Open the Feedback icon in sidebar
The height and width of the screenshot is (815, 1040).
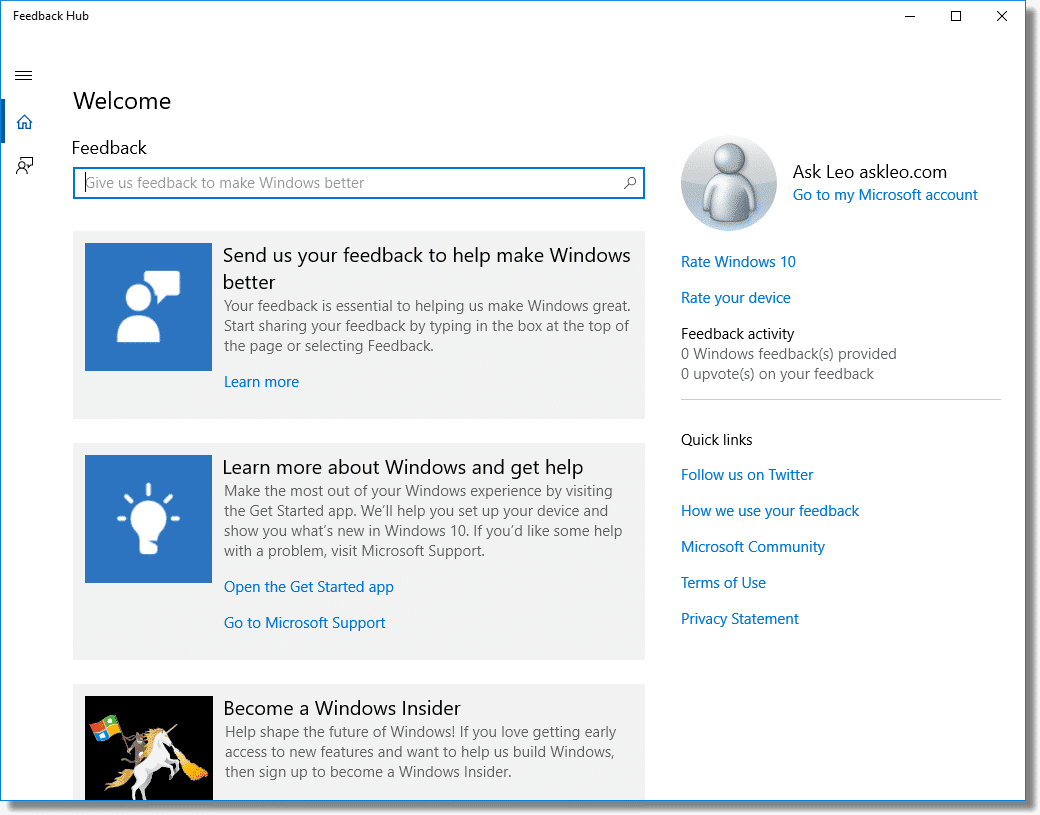coord(24,166)
